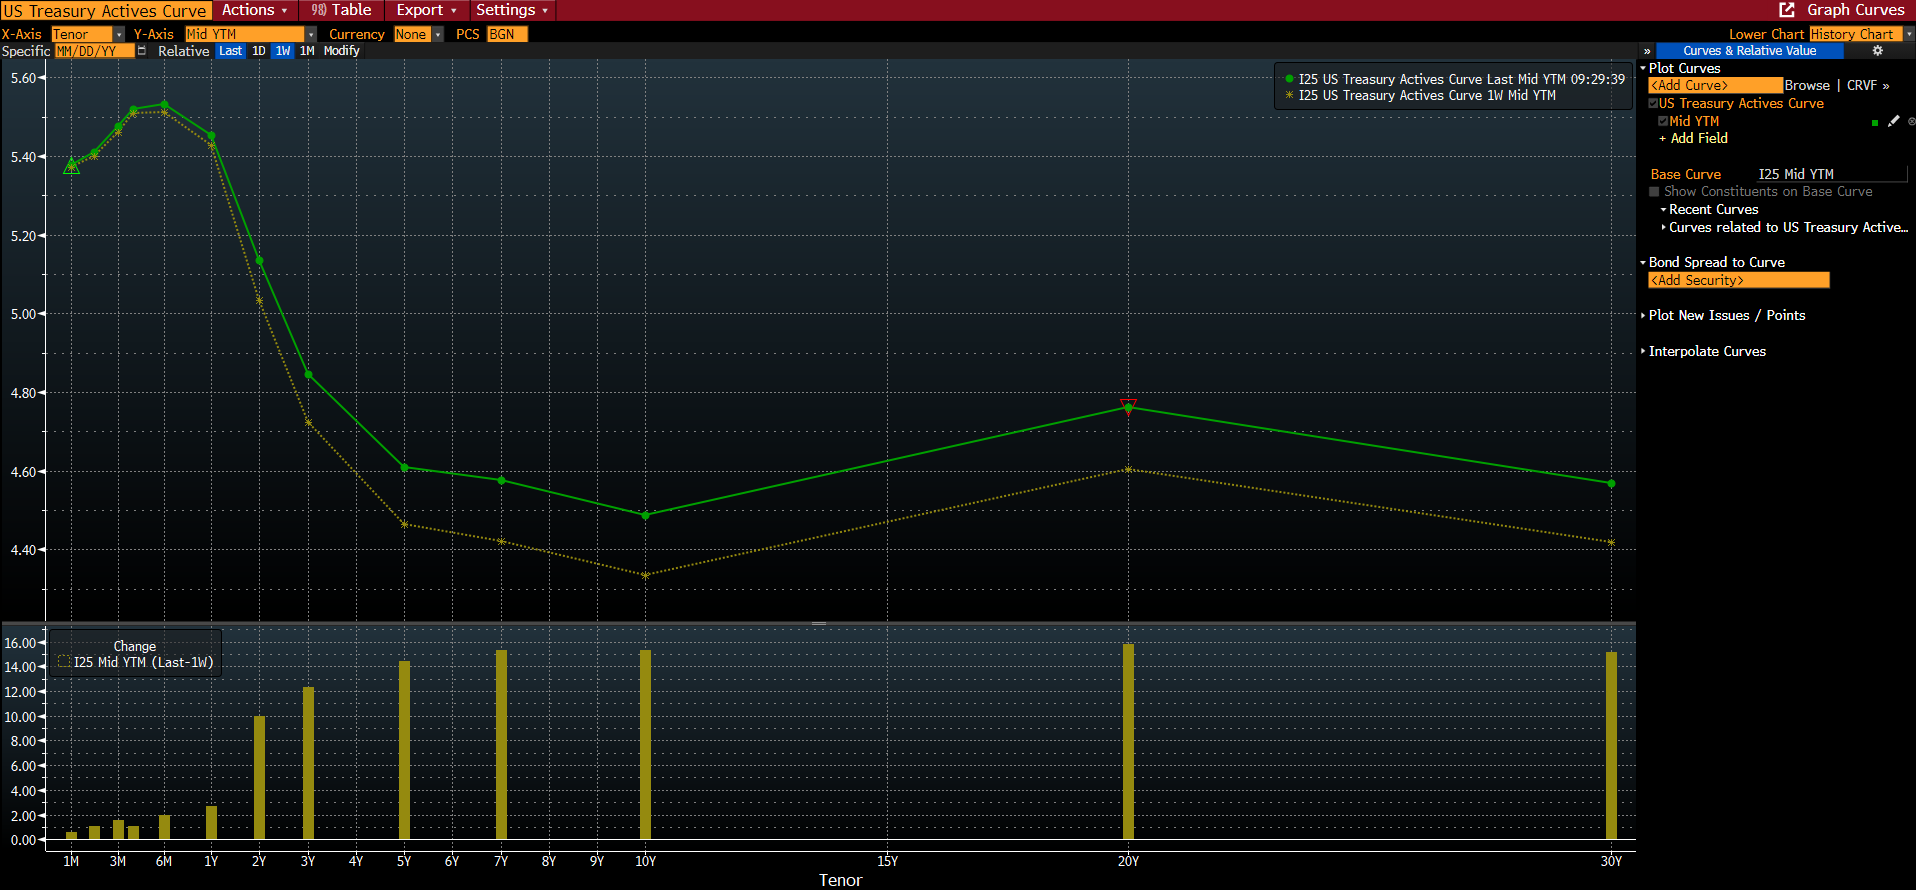Click the Browse link next to Add Curve

(x=1806, y=86)
